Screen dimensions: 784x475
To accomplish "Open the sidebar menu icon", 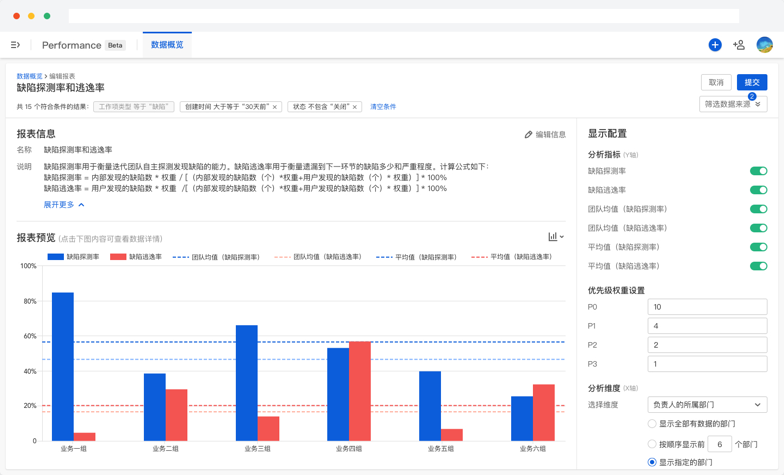I will point(15,45).
